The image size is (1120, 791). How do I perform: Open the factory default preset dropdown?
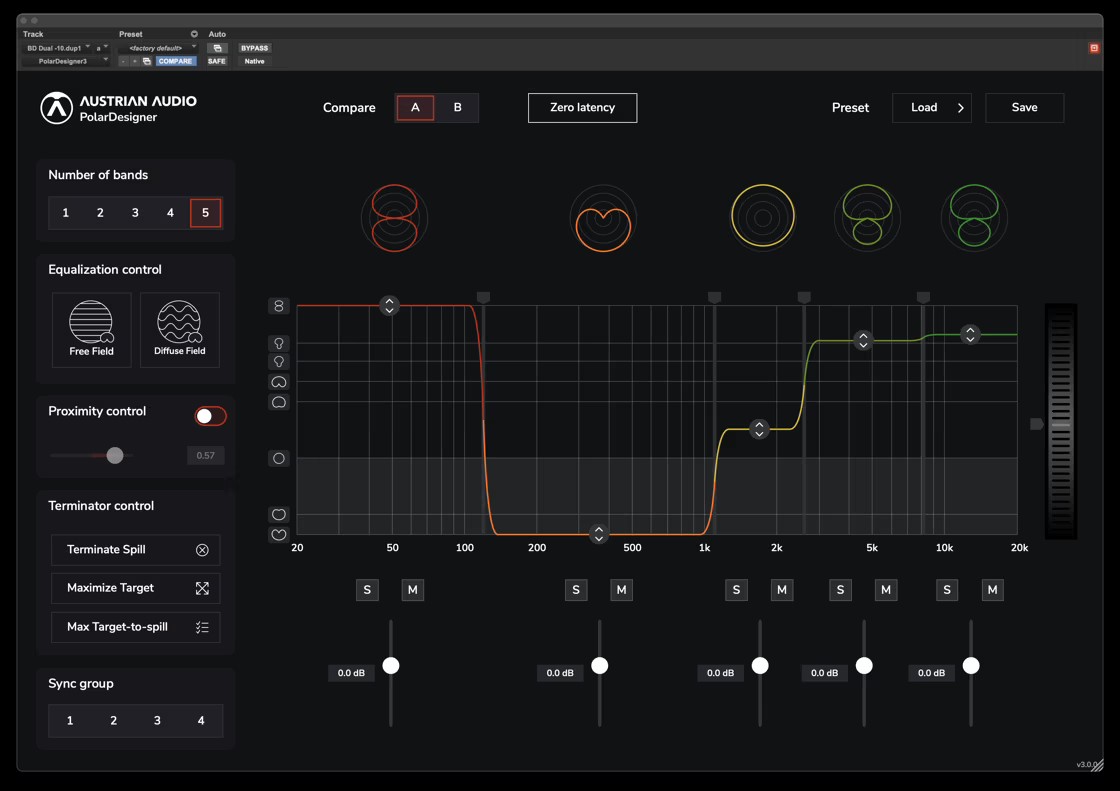click(158, 48)
